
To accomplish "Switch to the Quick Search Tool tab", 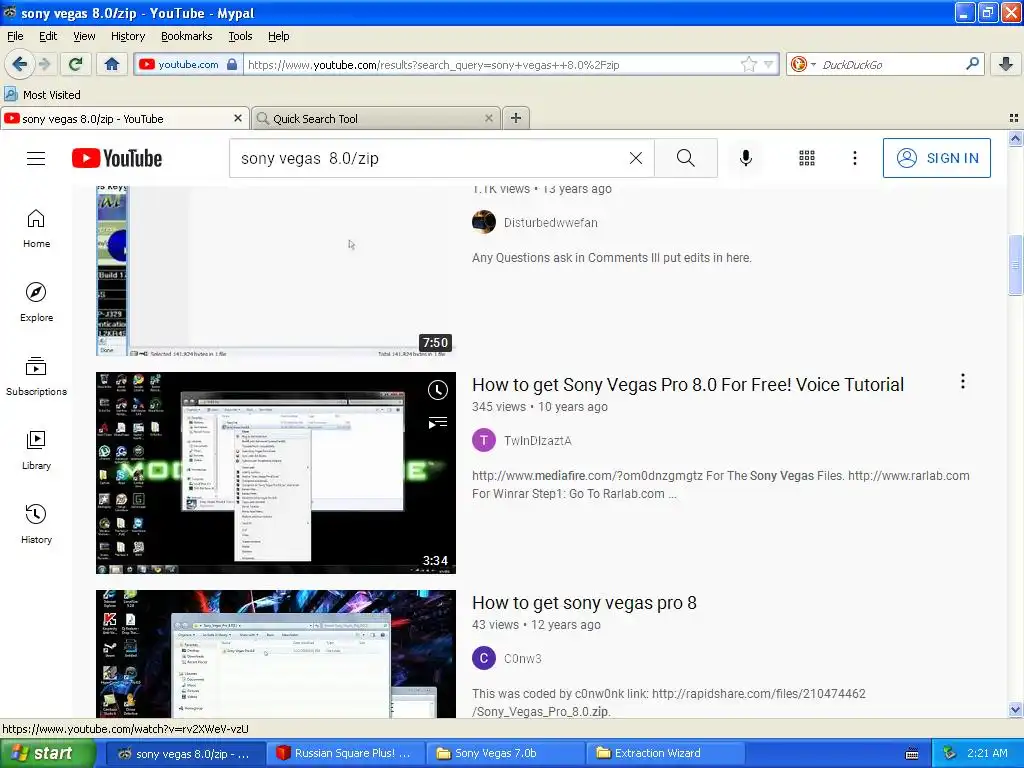I will [x=376, y=118].
